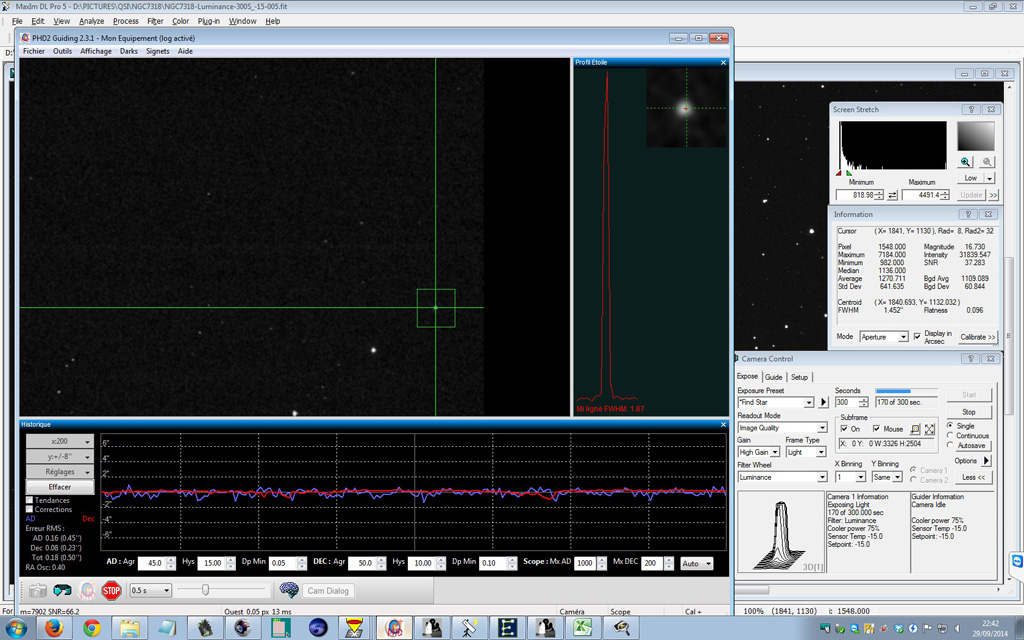Image resolution: width=1024 pixels, height=640 pixels.
Task: Click the zoom magnifier in Screen Stretch
Action: click(964, 161)
